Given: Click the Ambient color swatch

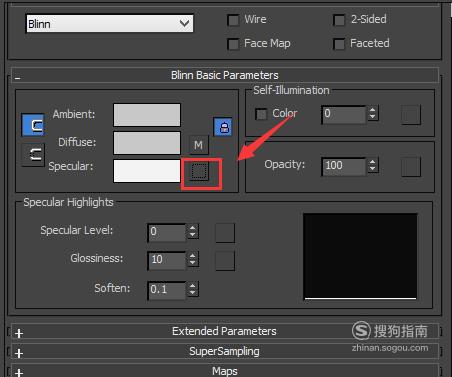Looking at the screenshot, I should tap(147, 115).
